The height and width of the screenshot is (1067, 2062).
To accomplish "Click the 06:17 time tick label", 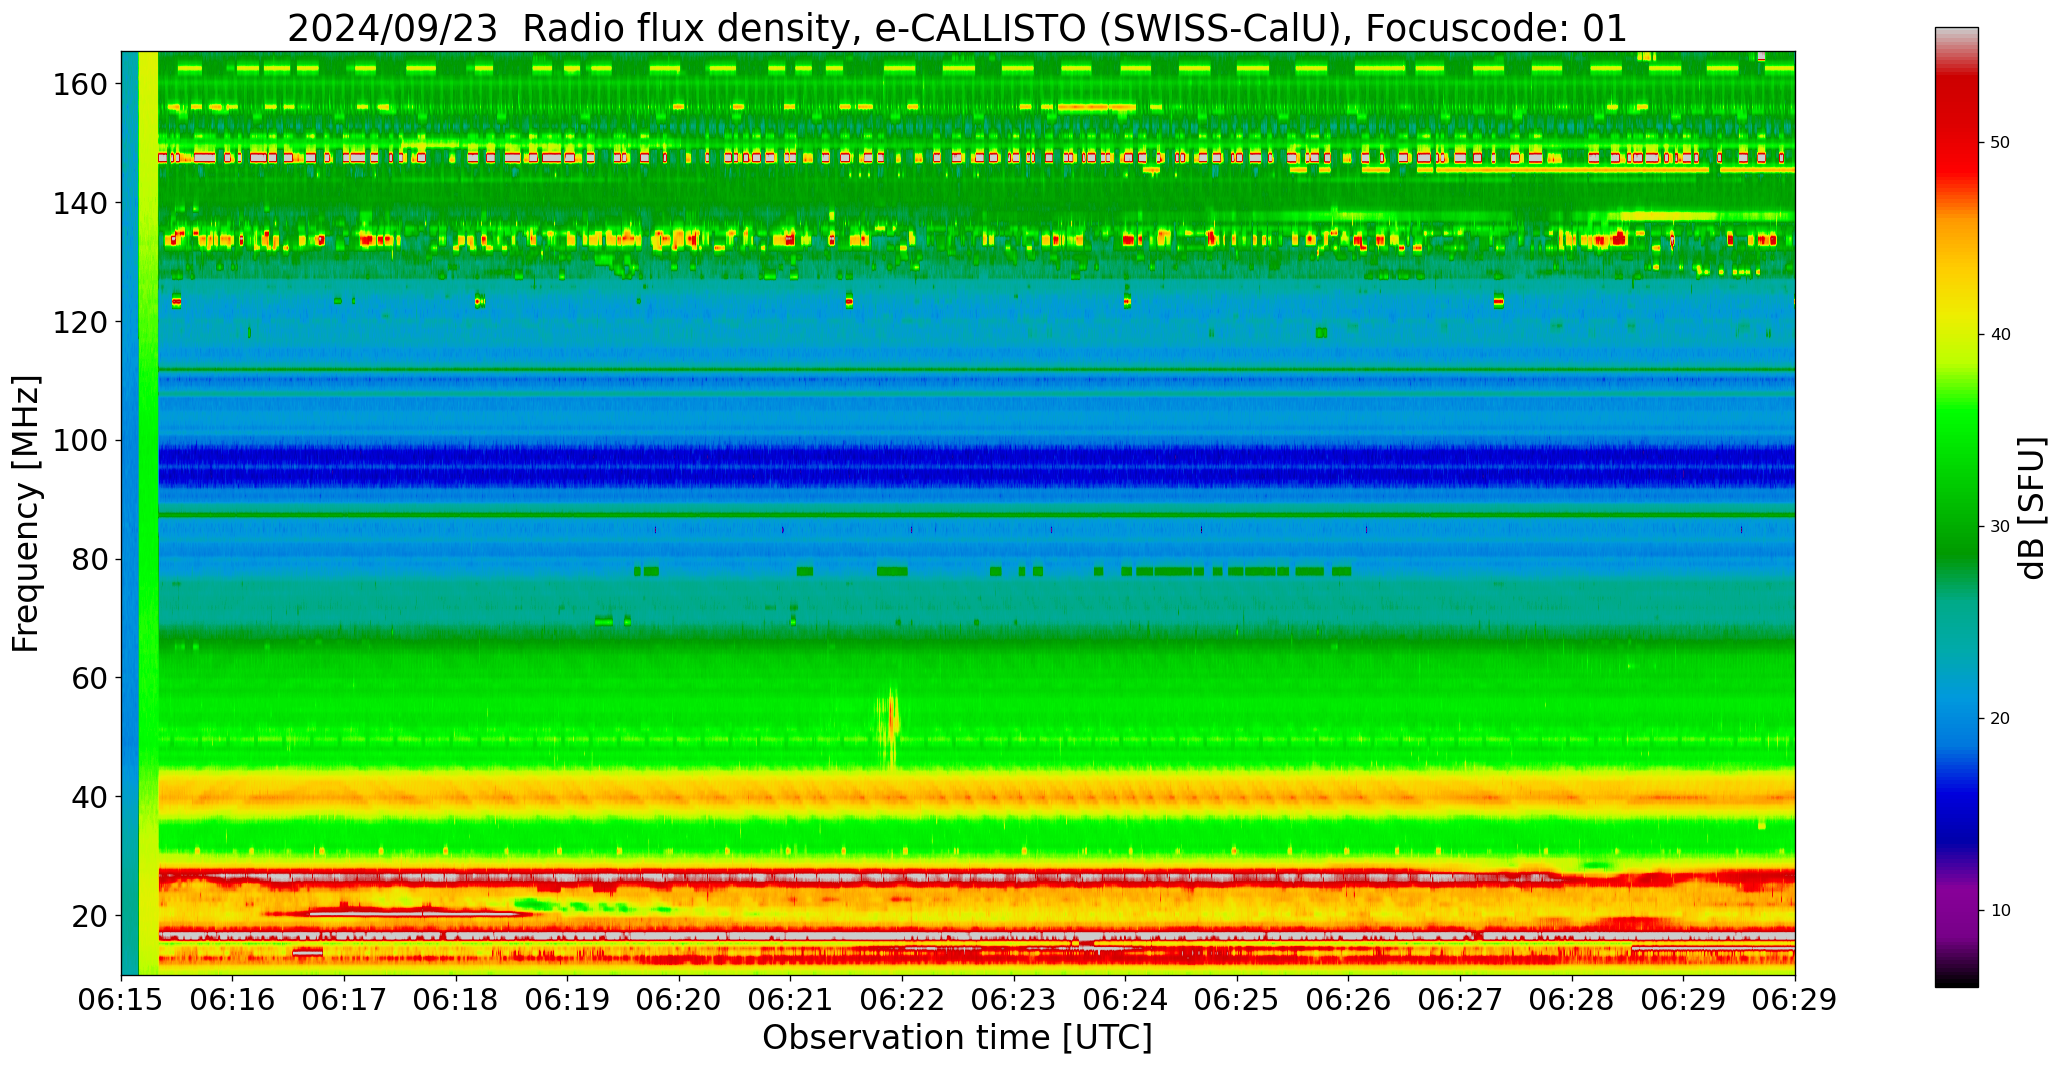I will 345,999.
